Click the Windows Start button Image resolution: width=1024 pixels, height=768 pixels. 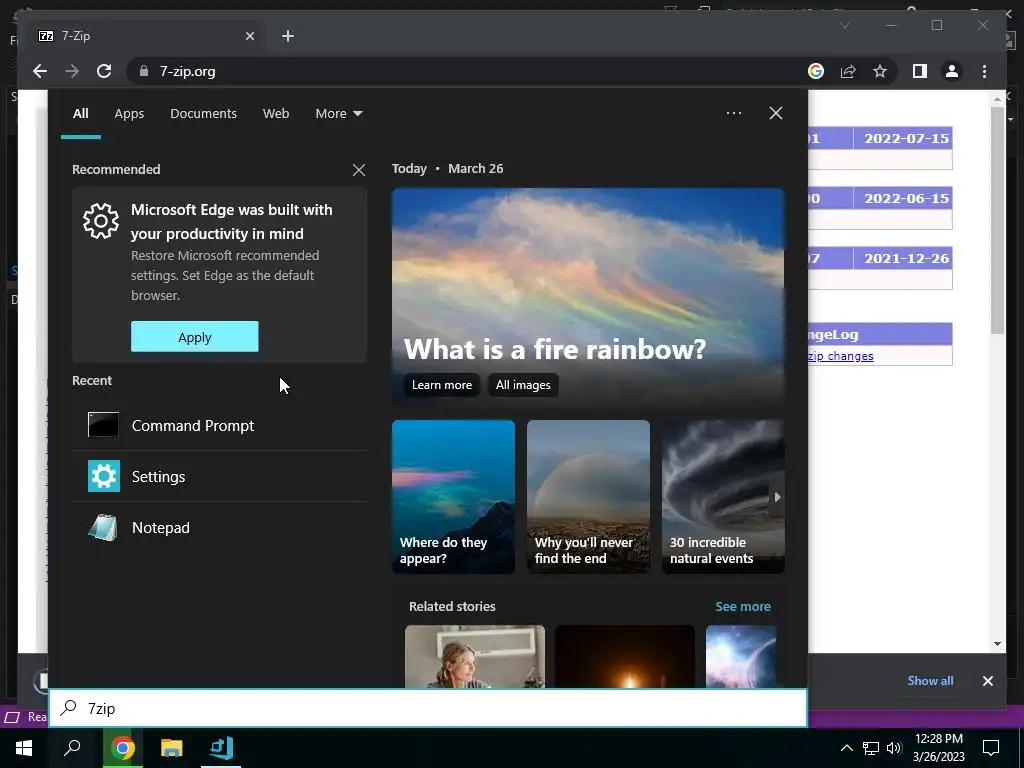[24, 748]
